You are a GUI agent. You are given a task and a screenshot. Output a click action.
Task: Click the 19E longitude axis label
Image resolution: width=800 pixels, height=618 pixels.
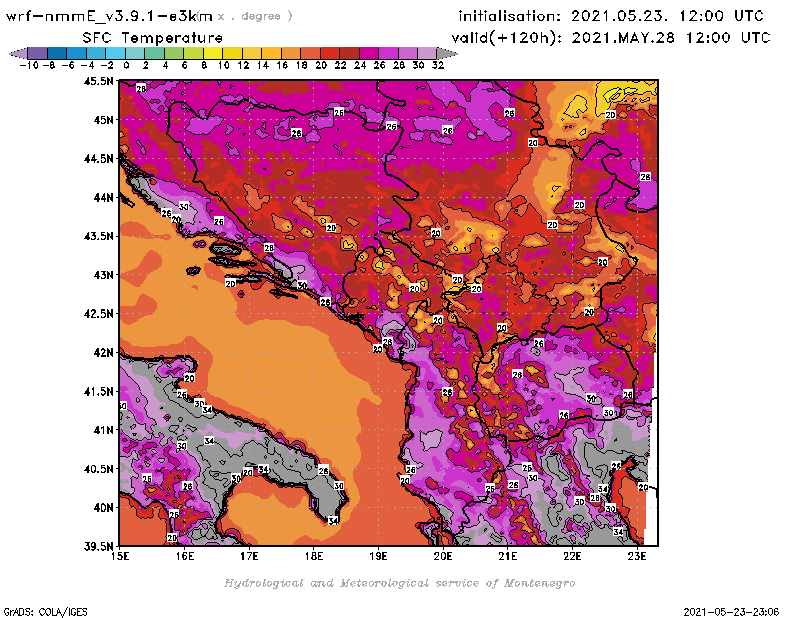pos(379,556)
